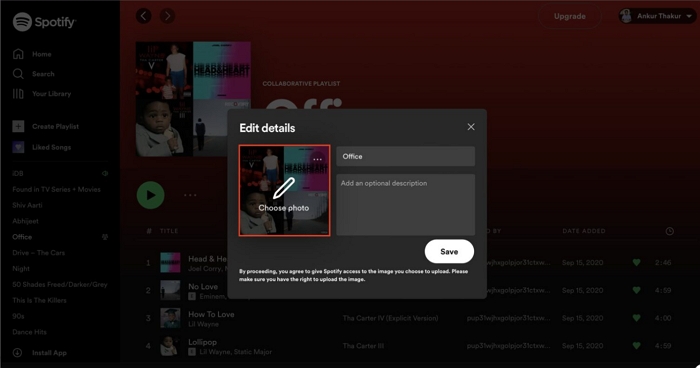Click the Home house icon

[18, 54]
